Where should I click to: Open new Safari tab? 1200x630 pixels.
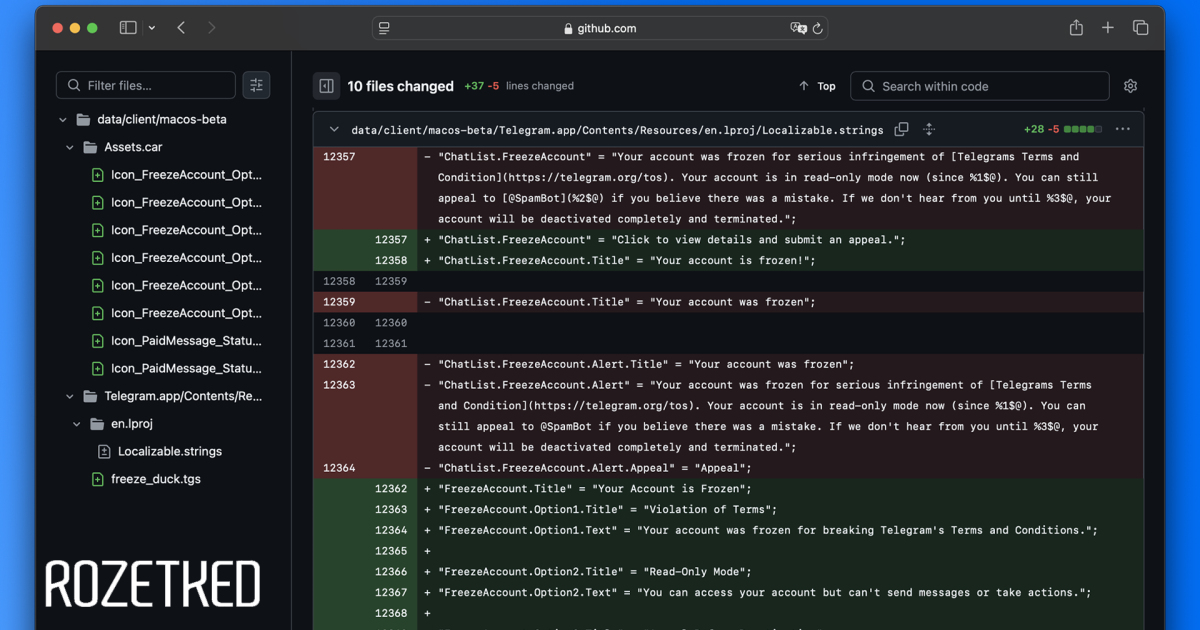pyautogui.click(x=1108, y=28)
